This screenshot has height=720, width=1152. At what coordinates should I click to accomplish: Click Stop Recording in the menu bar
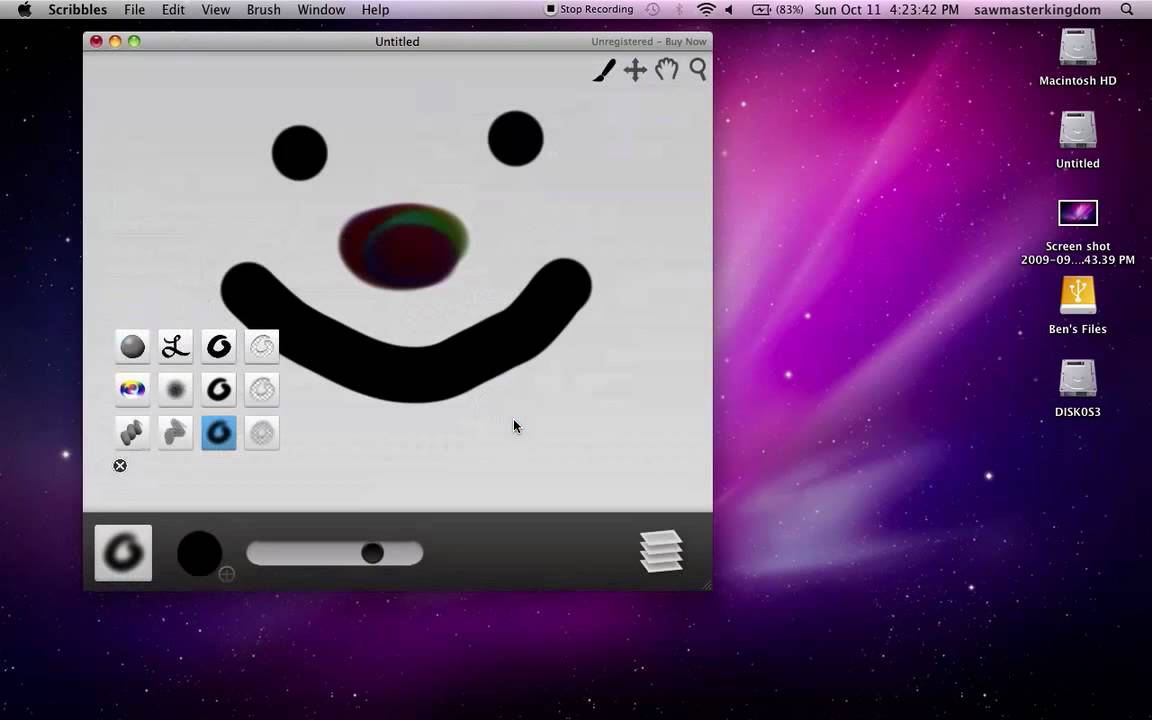tap(590, 9)
